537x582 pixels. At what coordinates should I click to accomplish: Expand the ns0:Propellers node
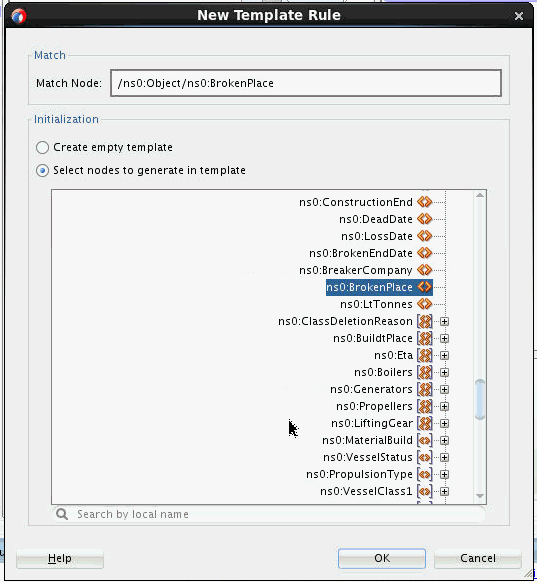(444, 406)
